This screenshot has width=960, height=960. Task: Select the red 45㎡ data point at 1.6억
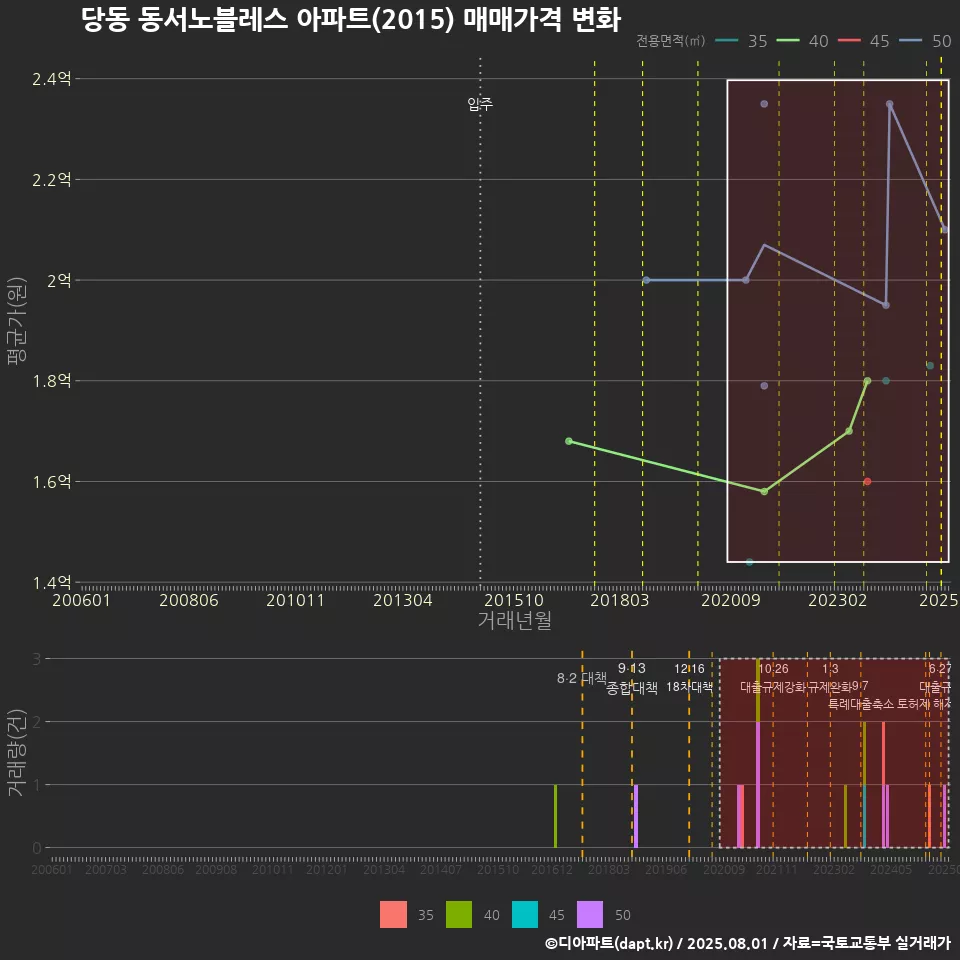point(867,481)
